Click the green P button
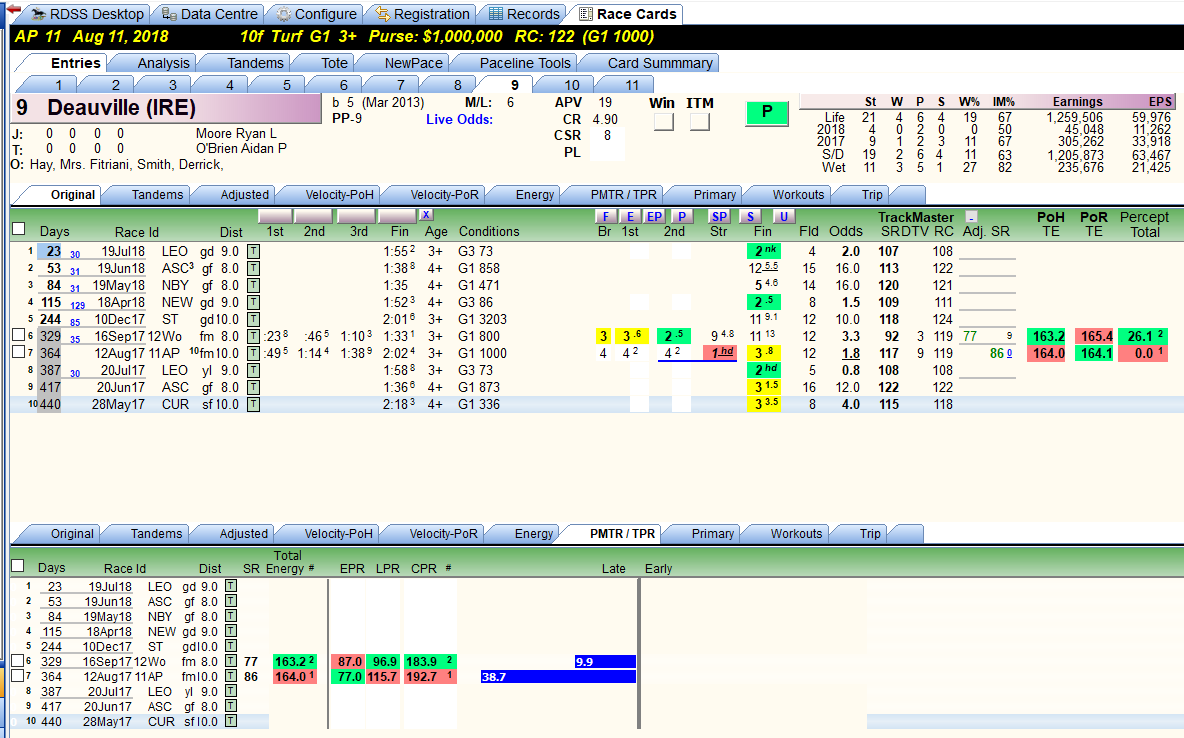Screen dimensions: 1184x738 click(x=767, y=113)
